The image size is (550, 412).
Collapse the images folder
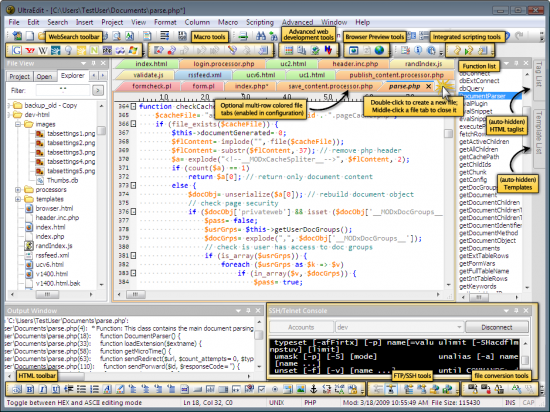[x=18, y=124]
